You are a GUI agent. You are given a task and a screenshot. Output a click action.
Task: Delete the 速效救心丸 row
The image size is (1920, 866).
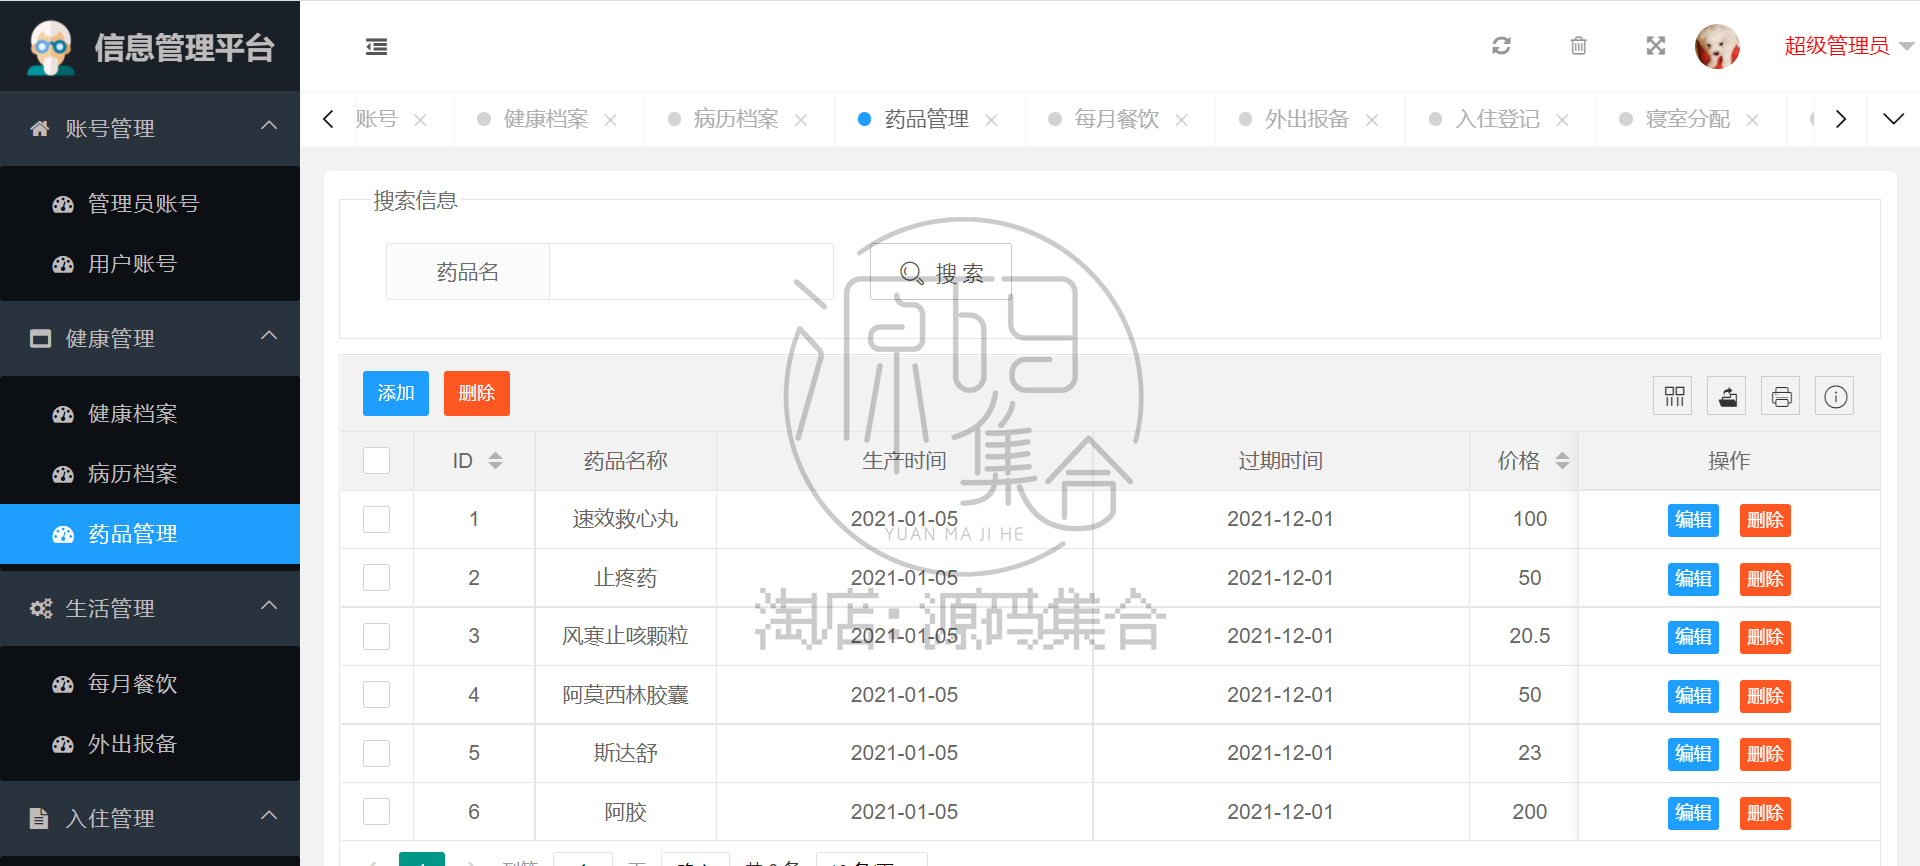[1765, 520]
